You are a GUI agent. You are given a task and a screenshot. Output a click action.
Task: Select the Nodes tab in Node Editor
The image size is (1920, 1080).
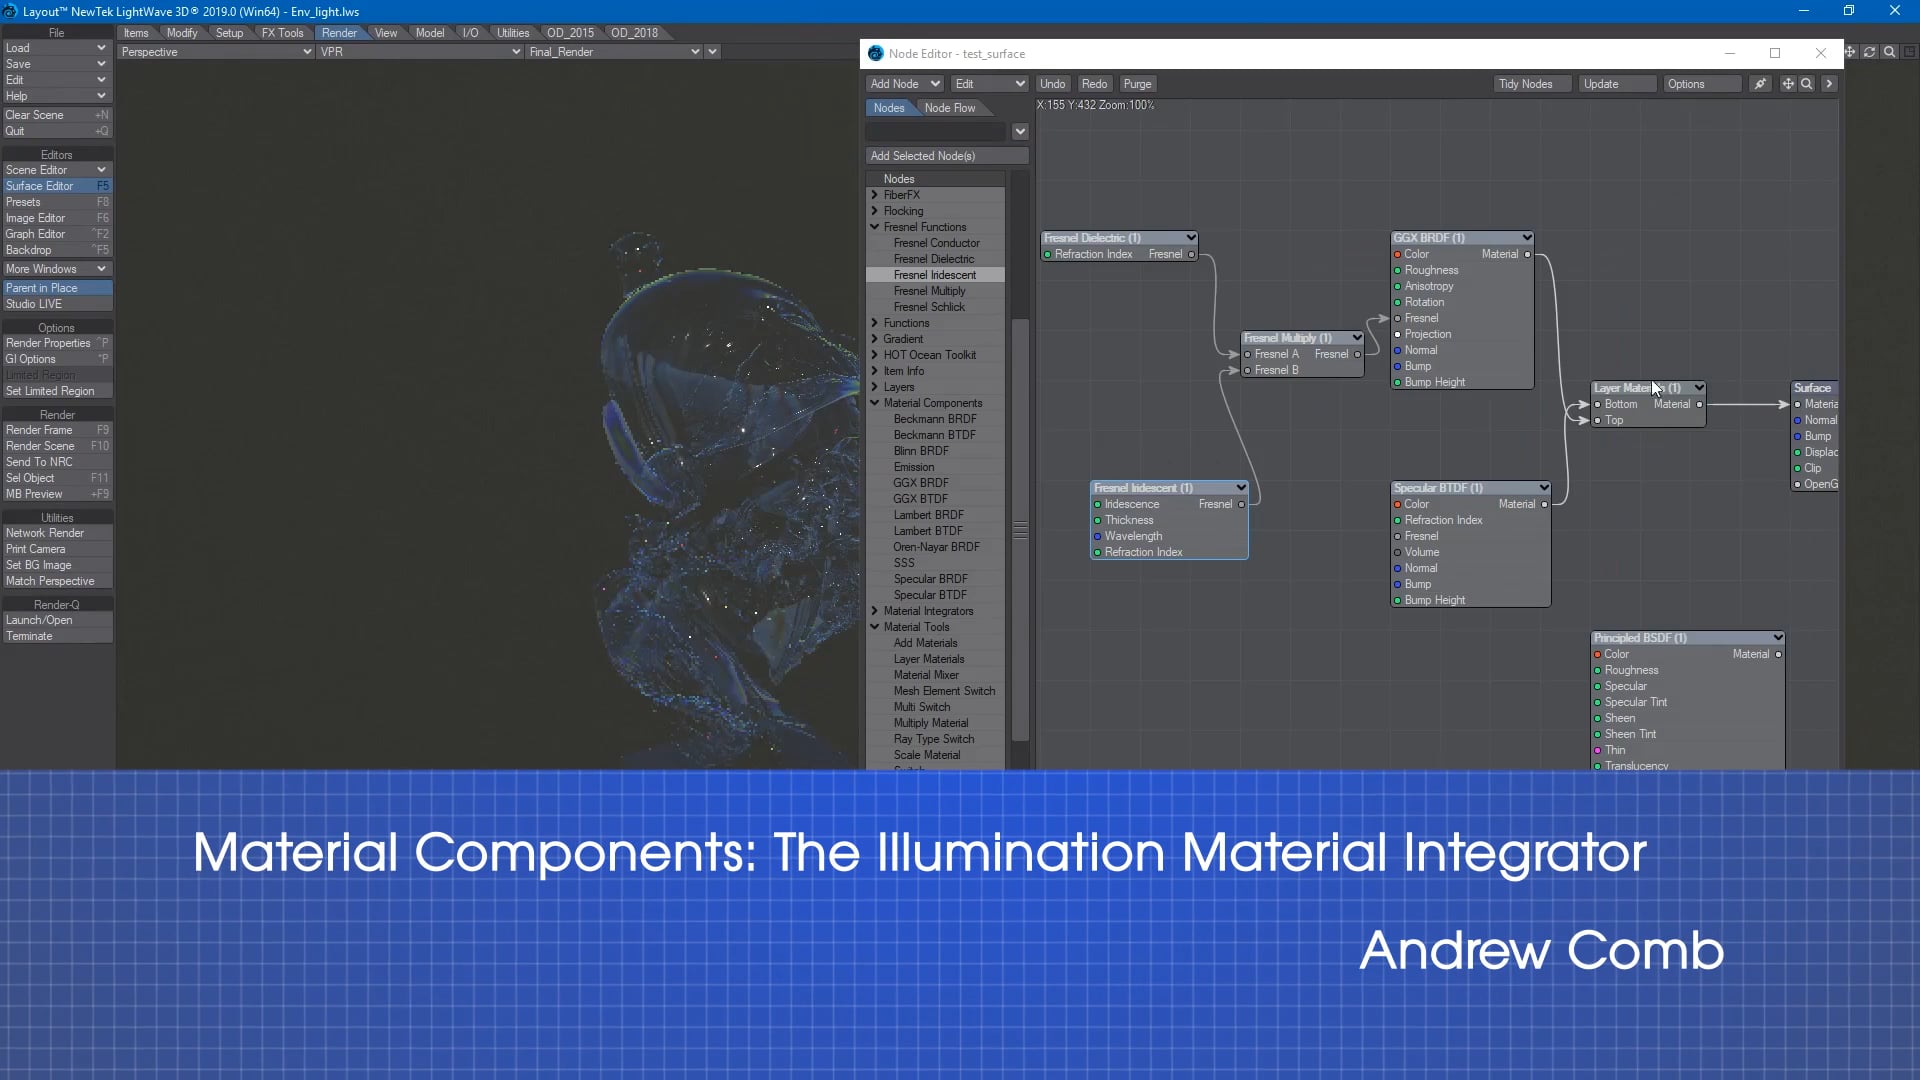tap(889, 108)
